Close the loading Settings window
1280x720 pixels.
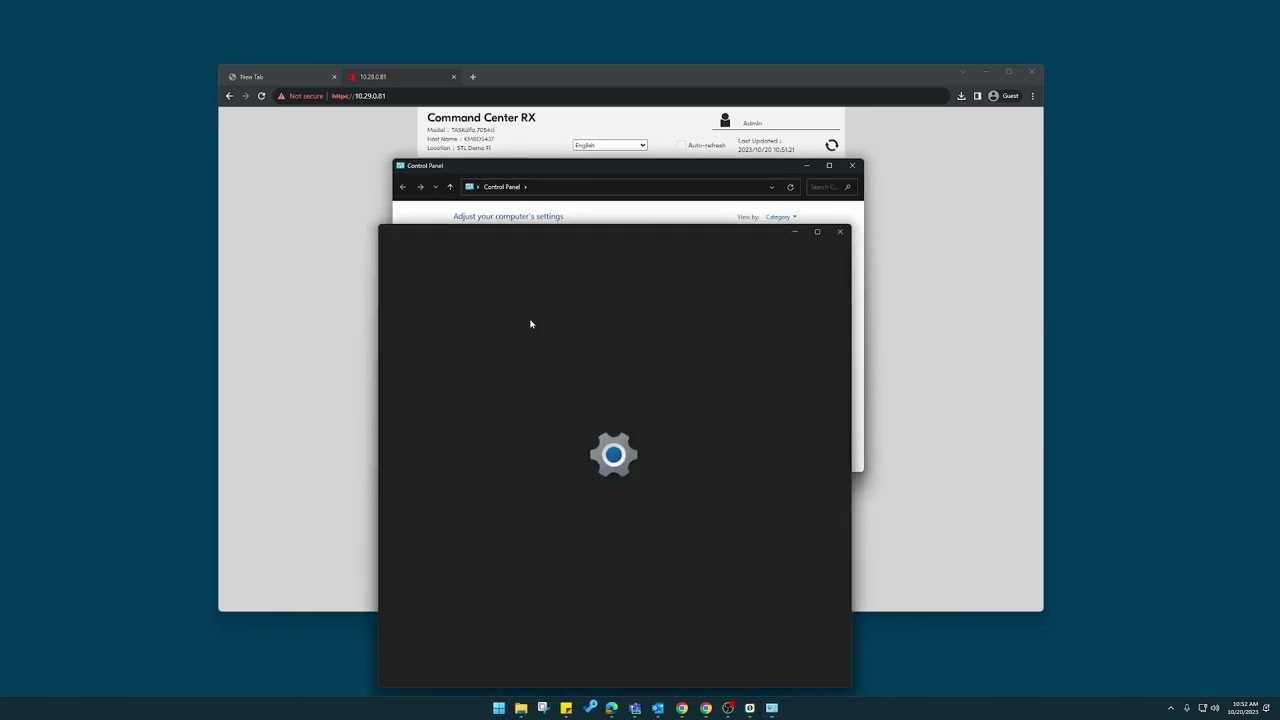coord(840,232)
